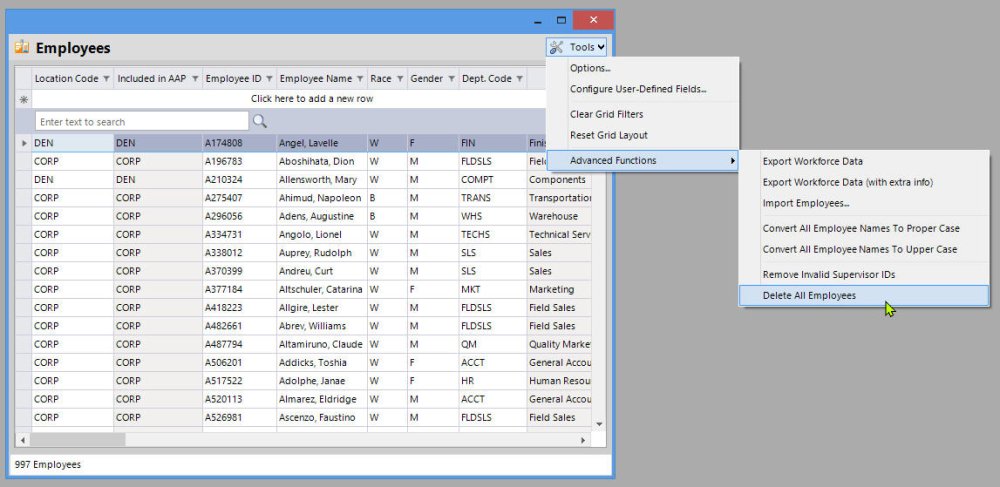Click the horizontal scrollbar thumb

(78, 440)
